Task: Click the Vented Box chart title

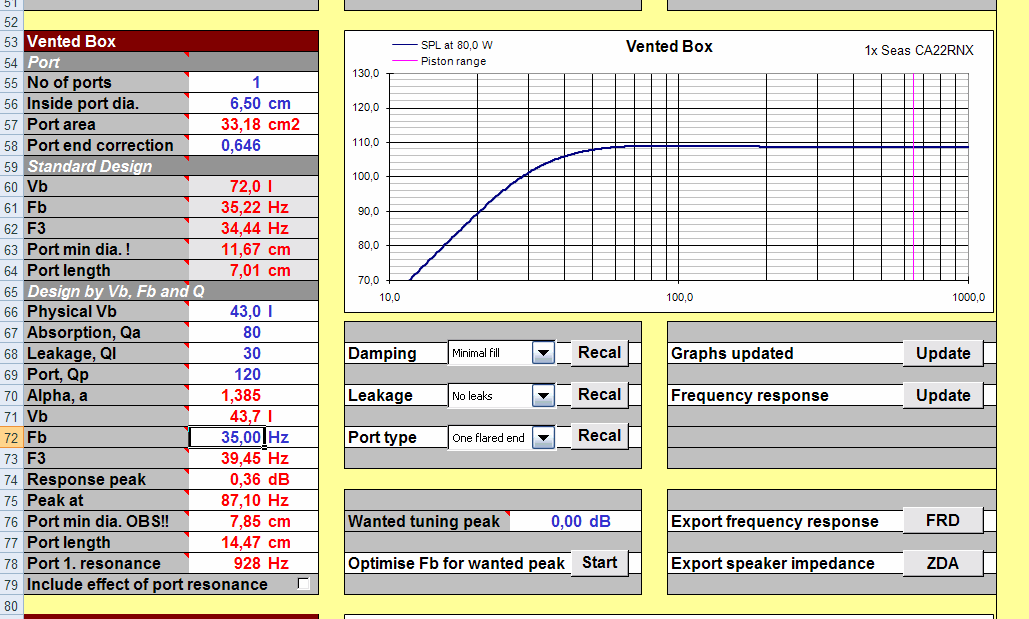Action: tap(669, 47)
